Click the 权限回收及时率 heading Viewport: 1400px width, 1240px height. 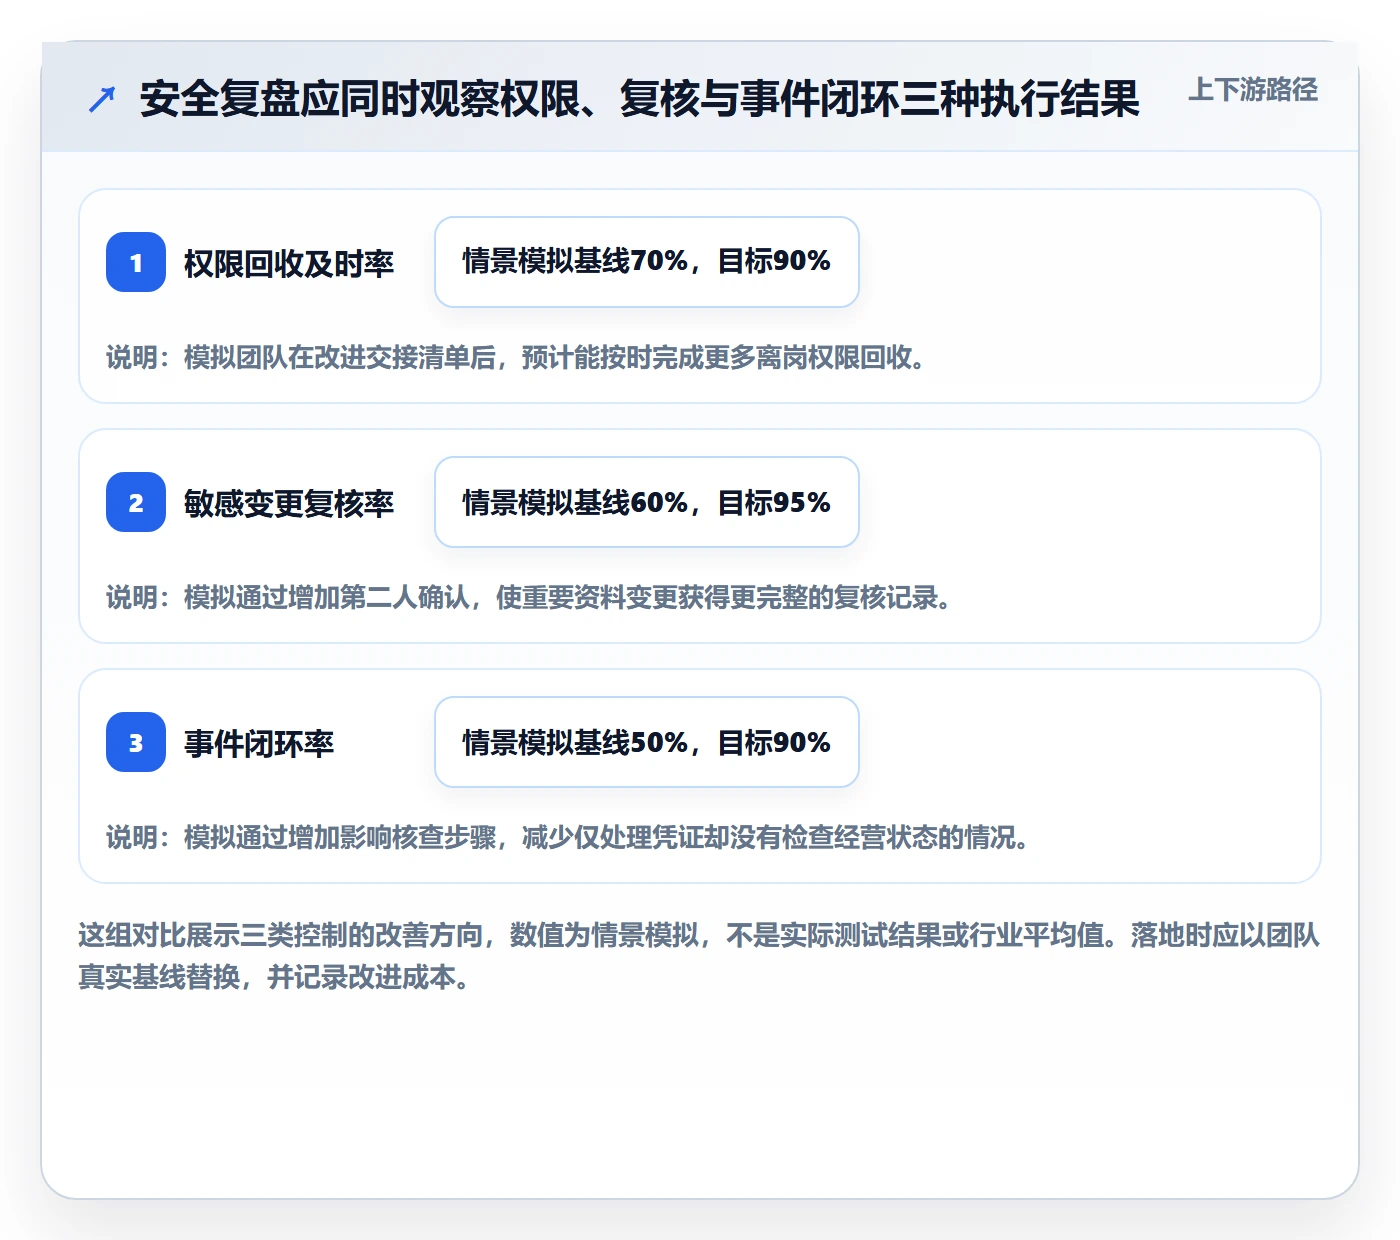point(289,263)
